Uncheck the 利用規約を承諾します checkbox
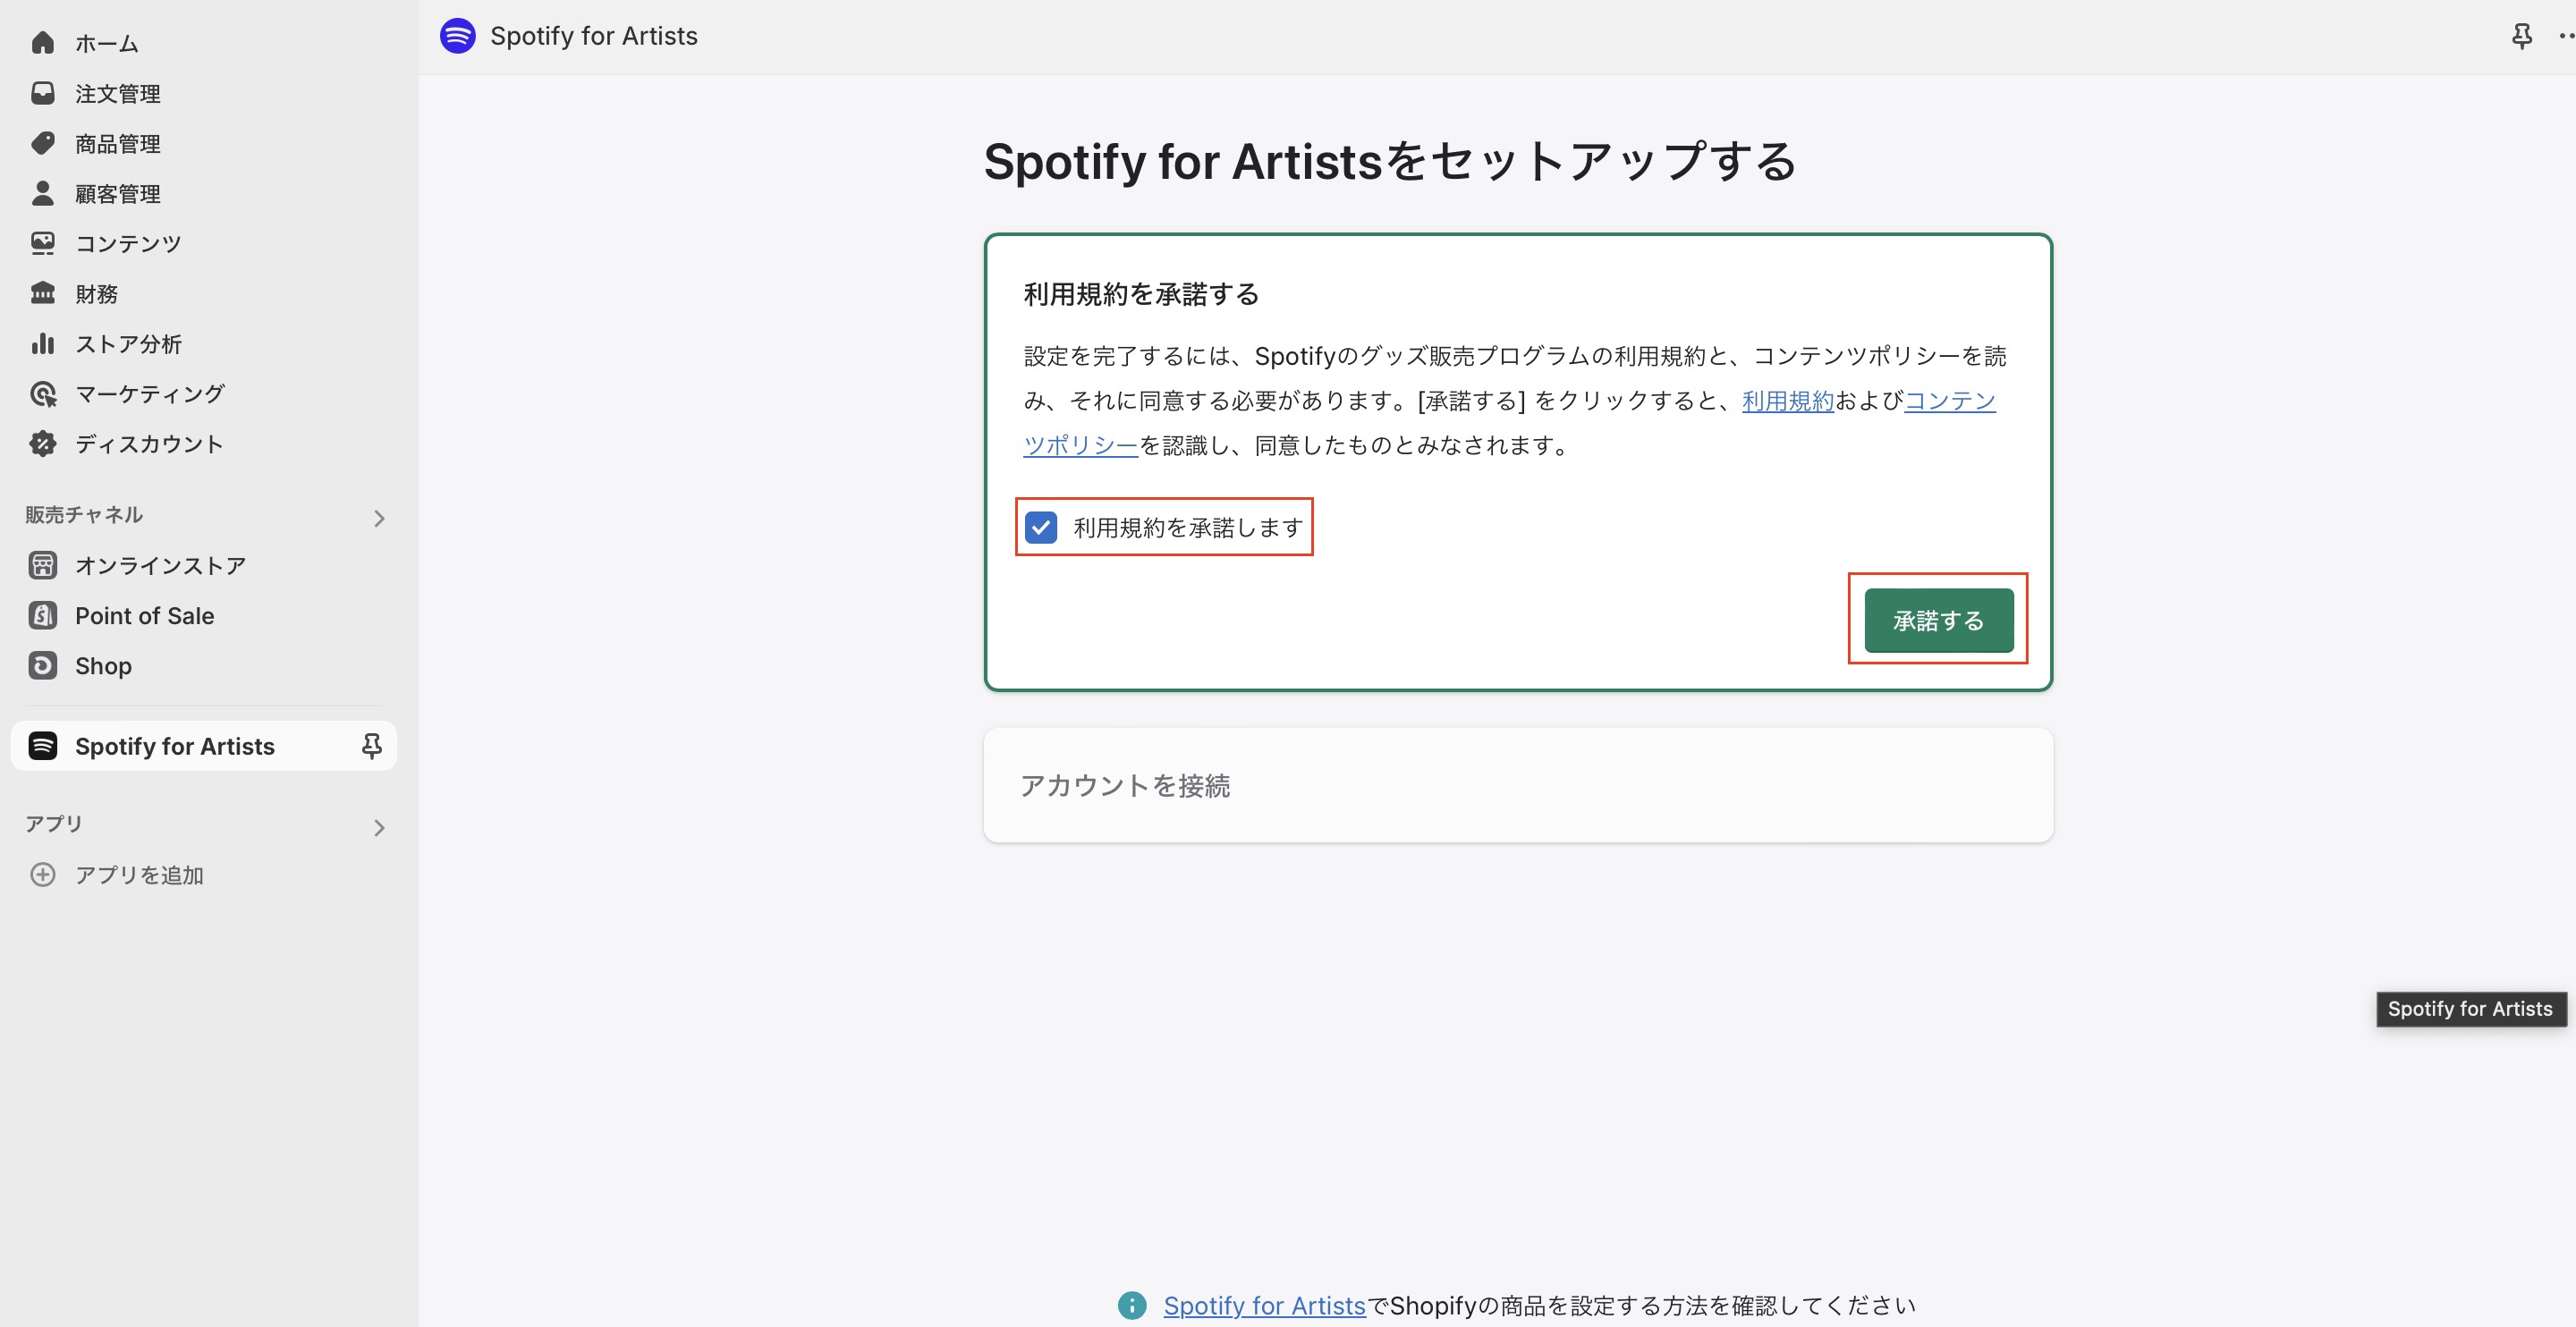 pos(1041,527)
